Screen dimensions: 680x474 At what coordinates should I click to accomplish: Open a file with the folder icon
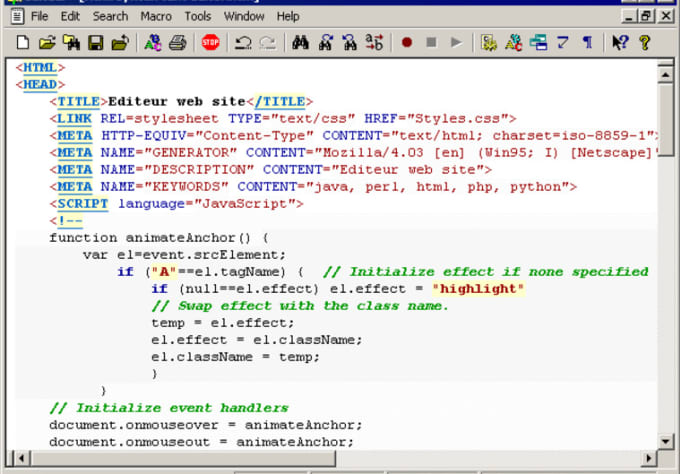pyautogui.click(x=47, y=42)
